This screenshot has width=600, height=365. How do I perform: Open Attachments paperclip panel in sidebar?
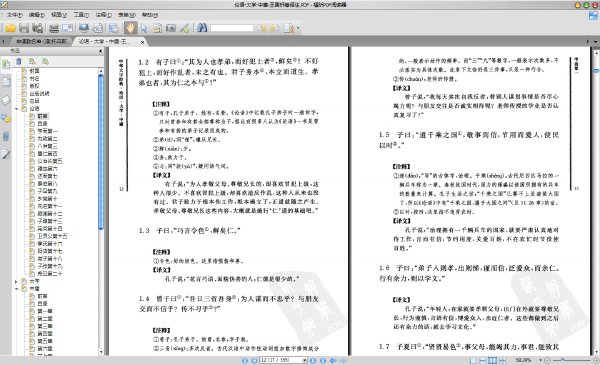tap(6, 136)
